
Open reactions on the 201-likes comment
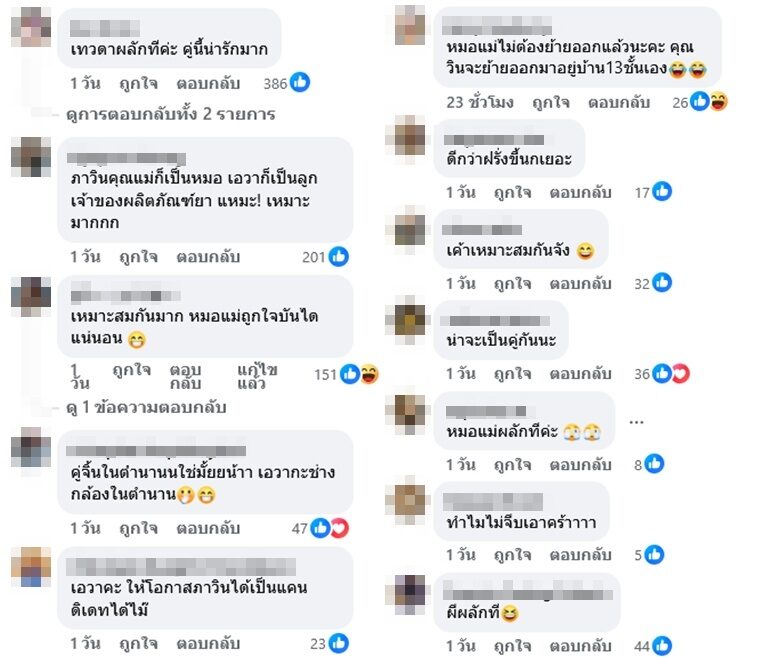pyautogui.click(x=338, y=256)
